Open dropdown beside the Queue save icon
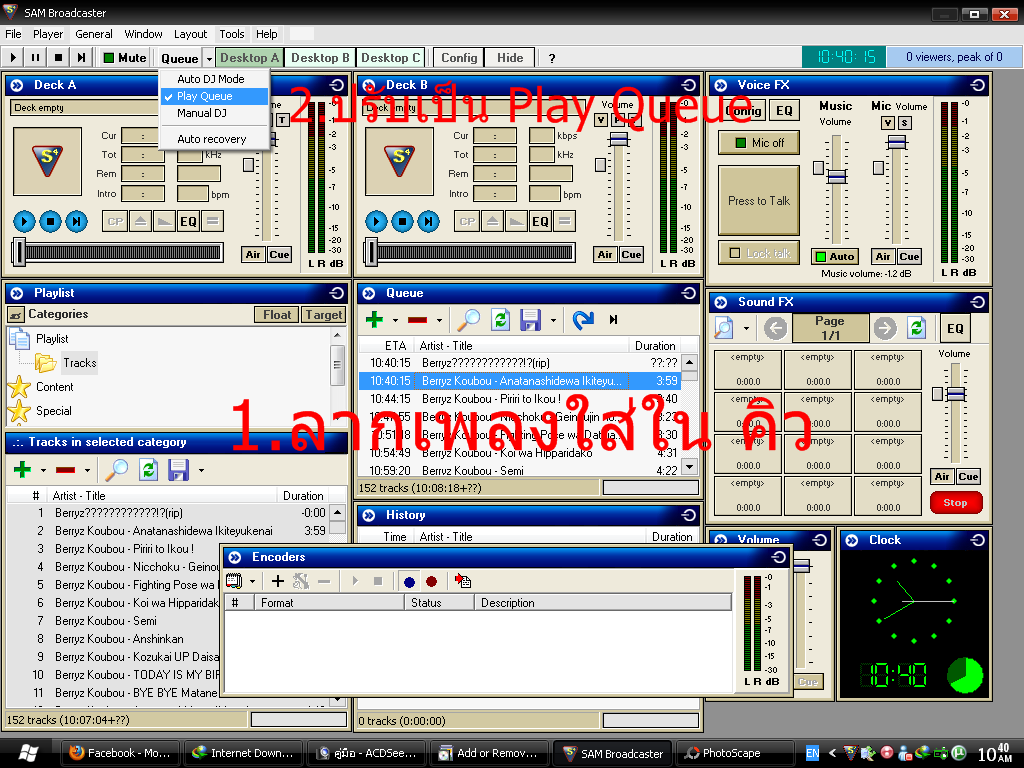 [553, 321]
